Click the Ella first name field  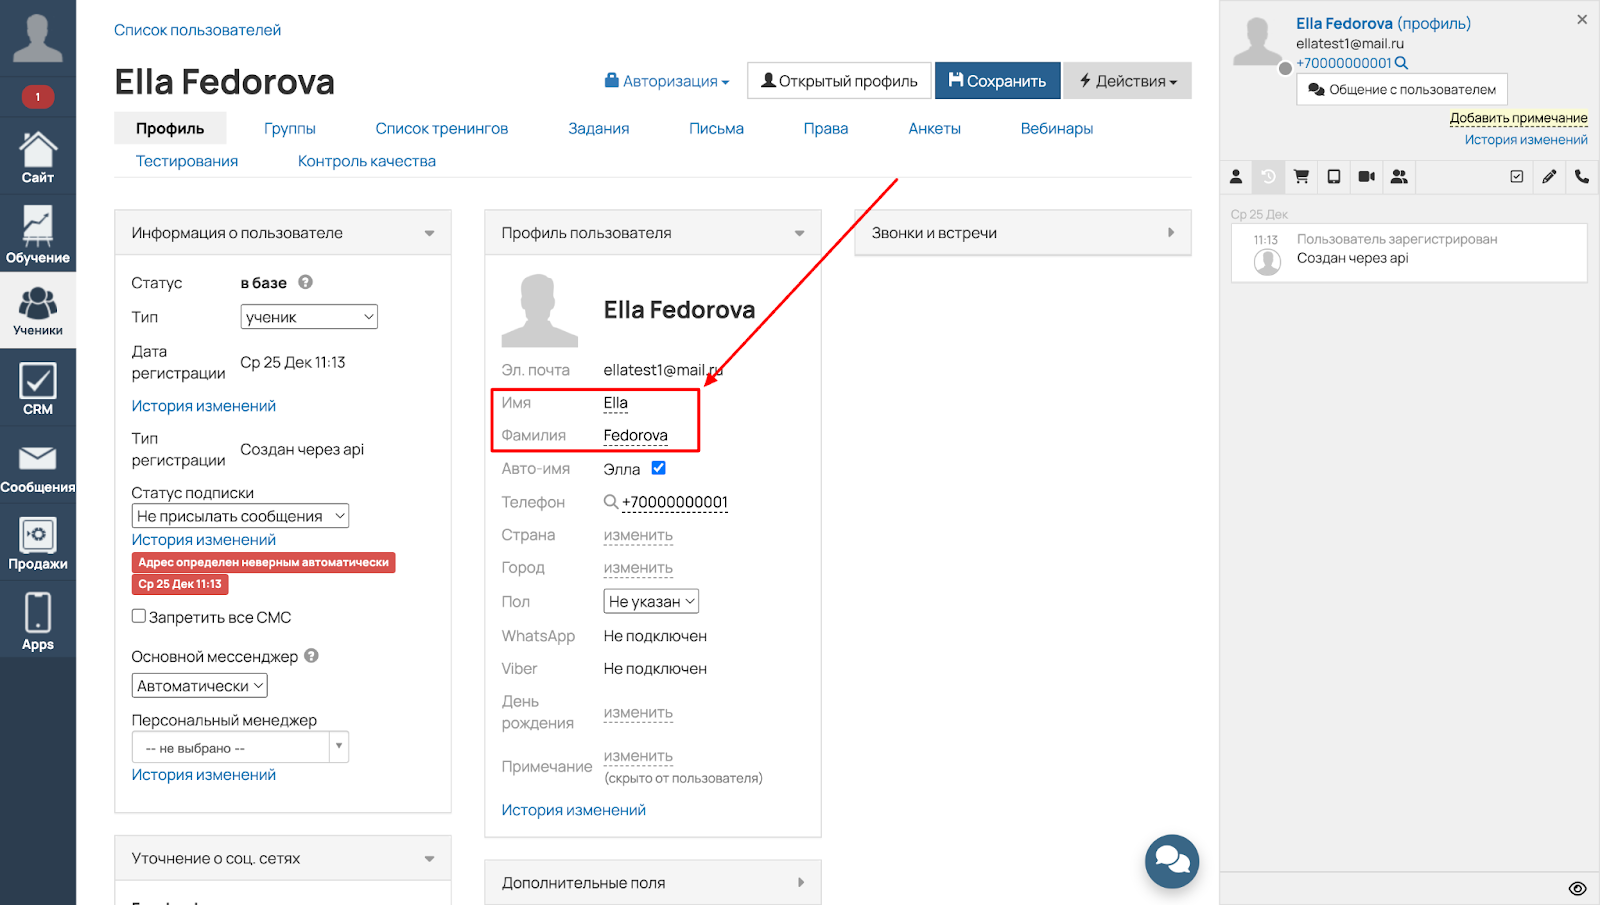tap(616, 403)
